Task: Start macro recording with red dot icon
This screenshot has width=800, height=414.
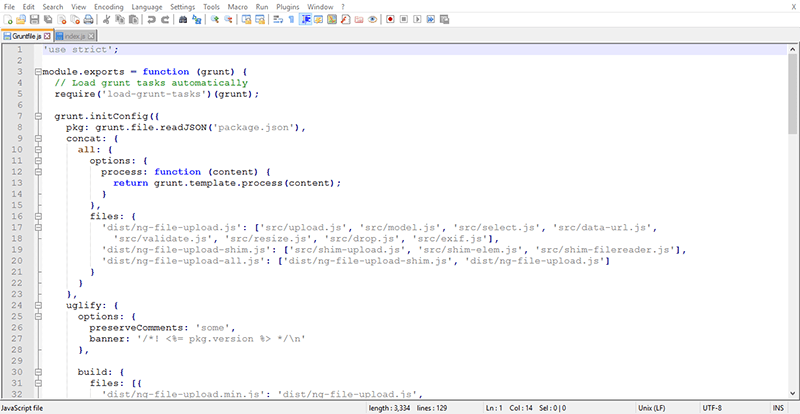Action: (390, 19)
